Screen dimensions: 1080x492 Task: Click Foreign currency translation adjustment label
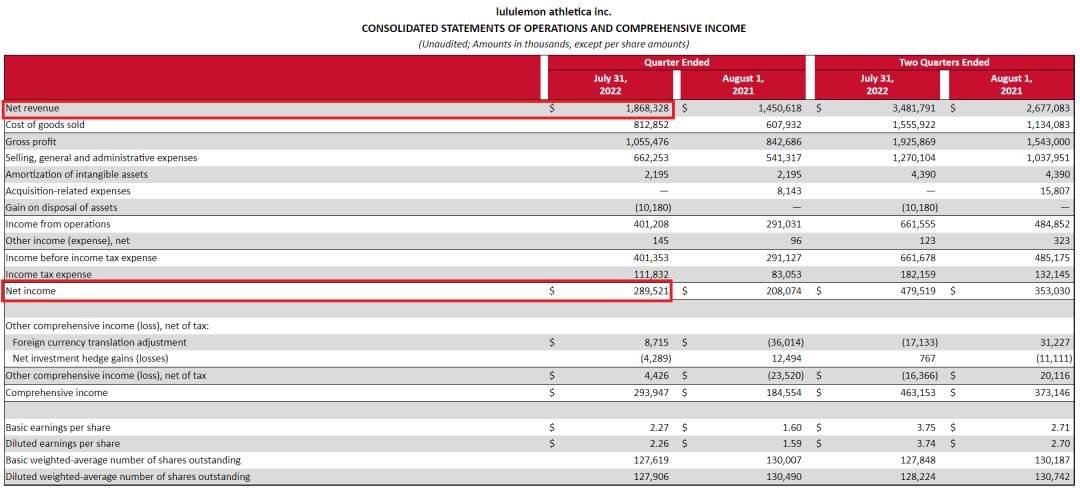(100, 342)
